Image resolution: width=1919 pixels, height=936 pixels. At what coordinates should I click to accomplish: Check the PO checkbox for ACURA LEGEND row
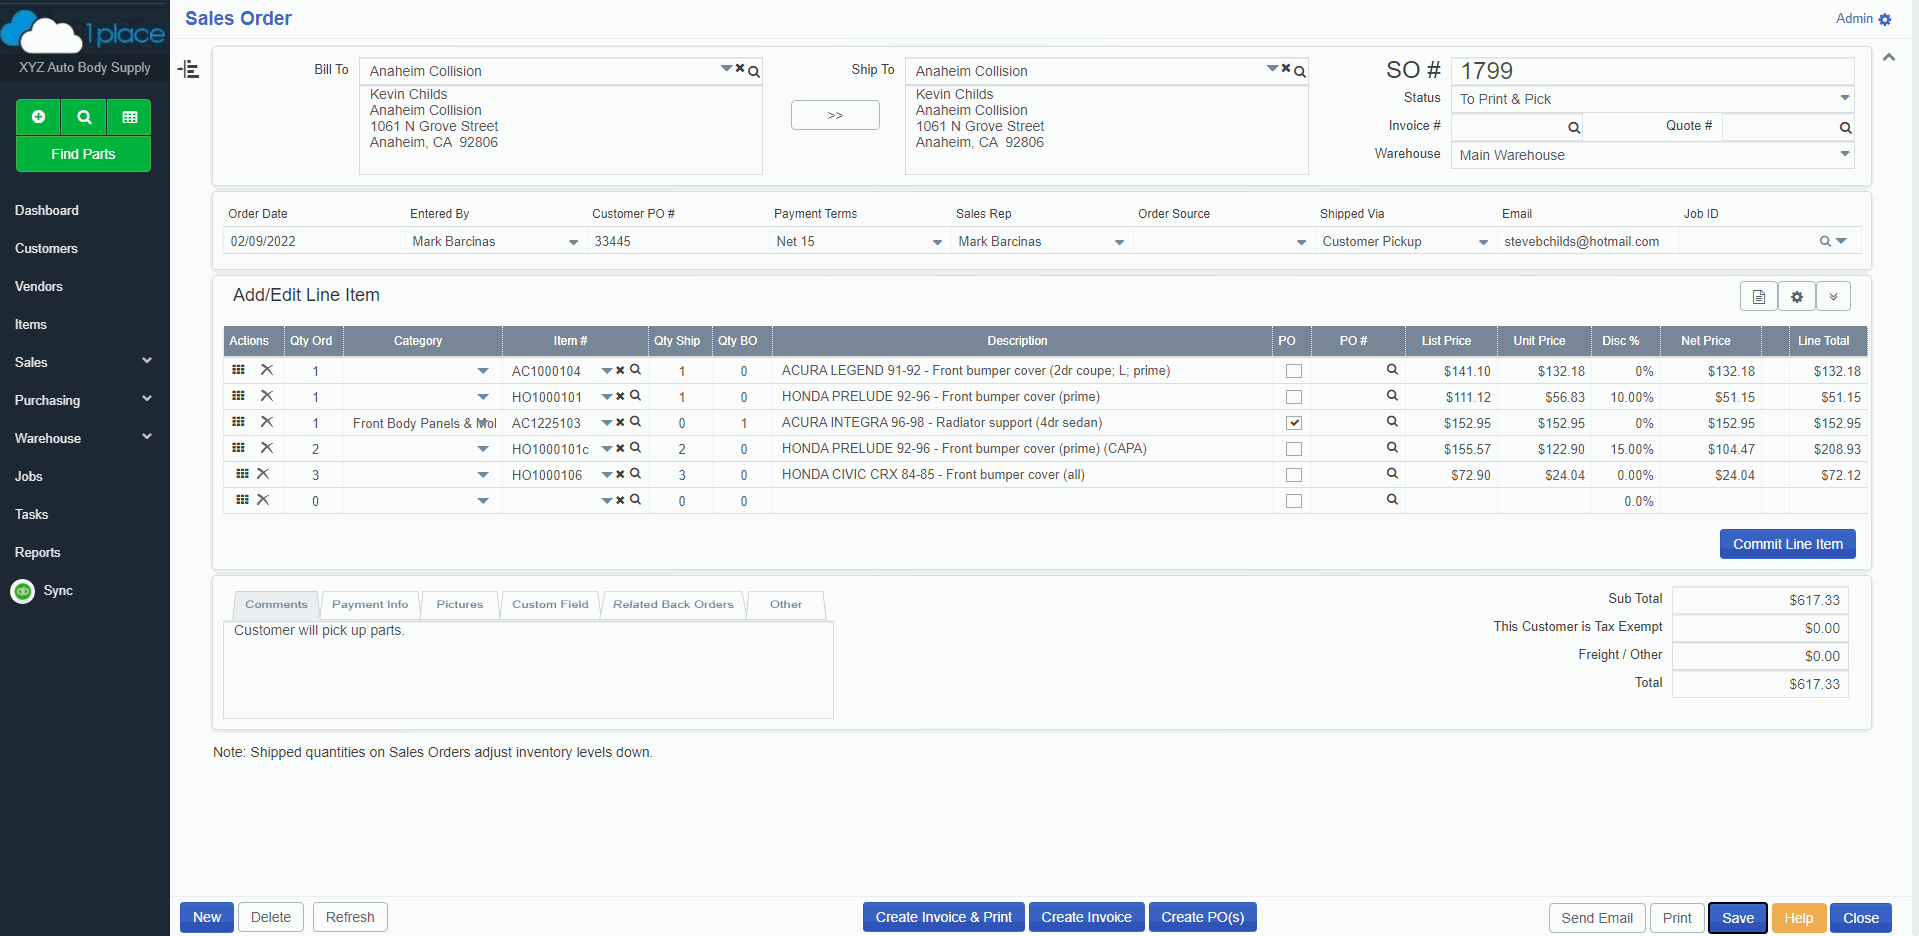click(1293, 371)
